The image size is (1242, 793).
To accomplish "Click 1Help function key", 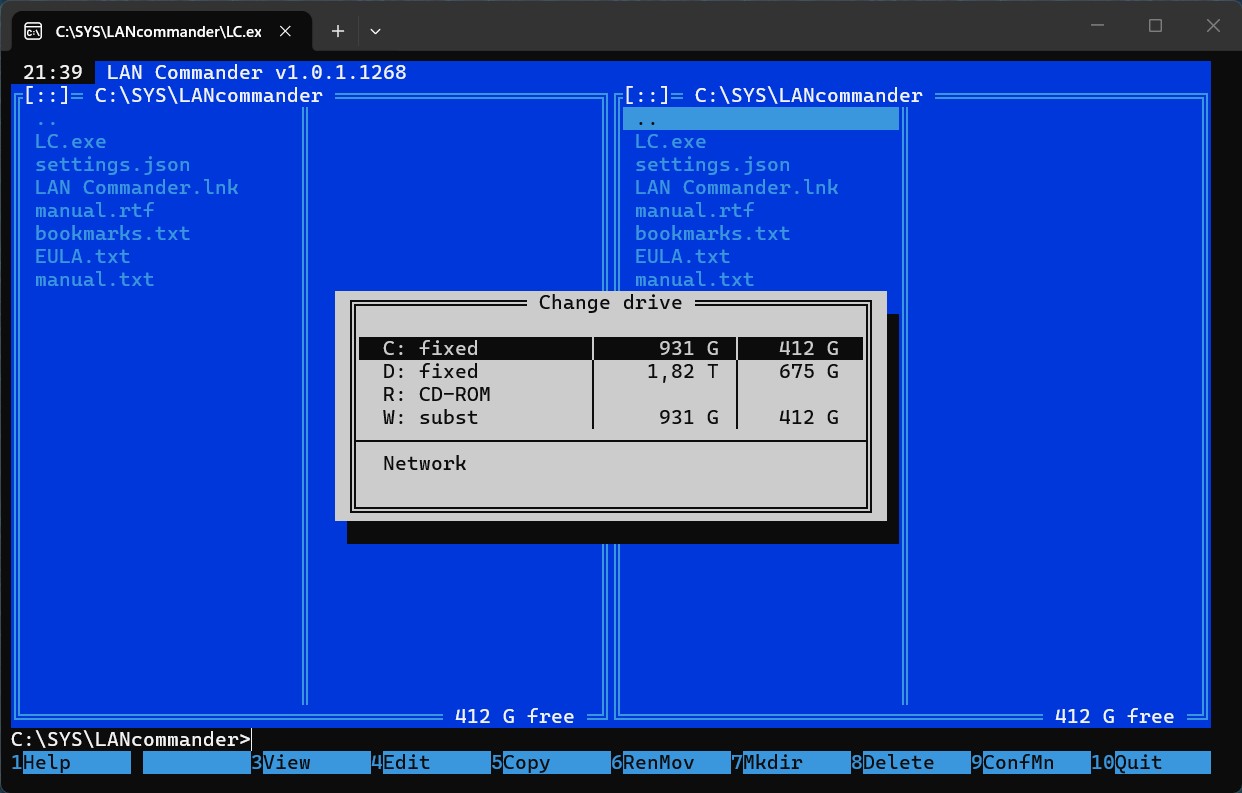I will tap(71, 762).
